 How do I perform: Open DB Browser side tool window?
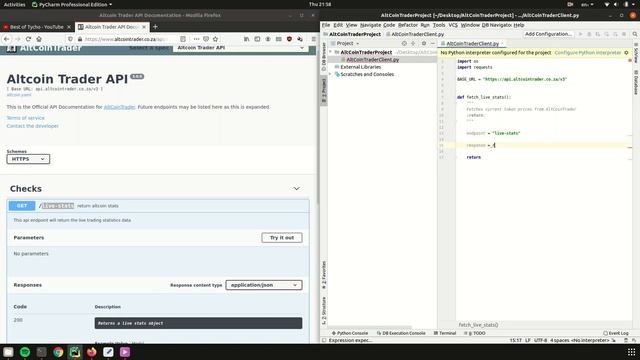click(x=324, y=58)
